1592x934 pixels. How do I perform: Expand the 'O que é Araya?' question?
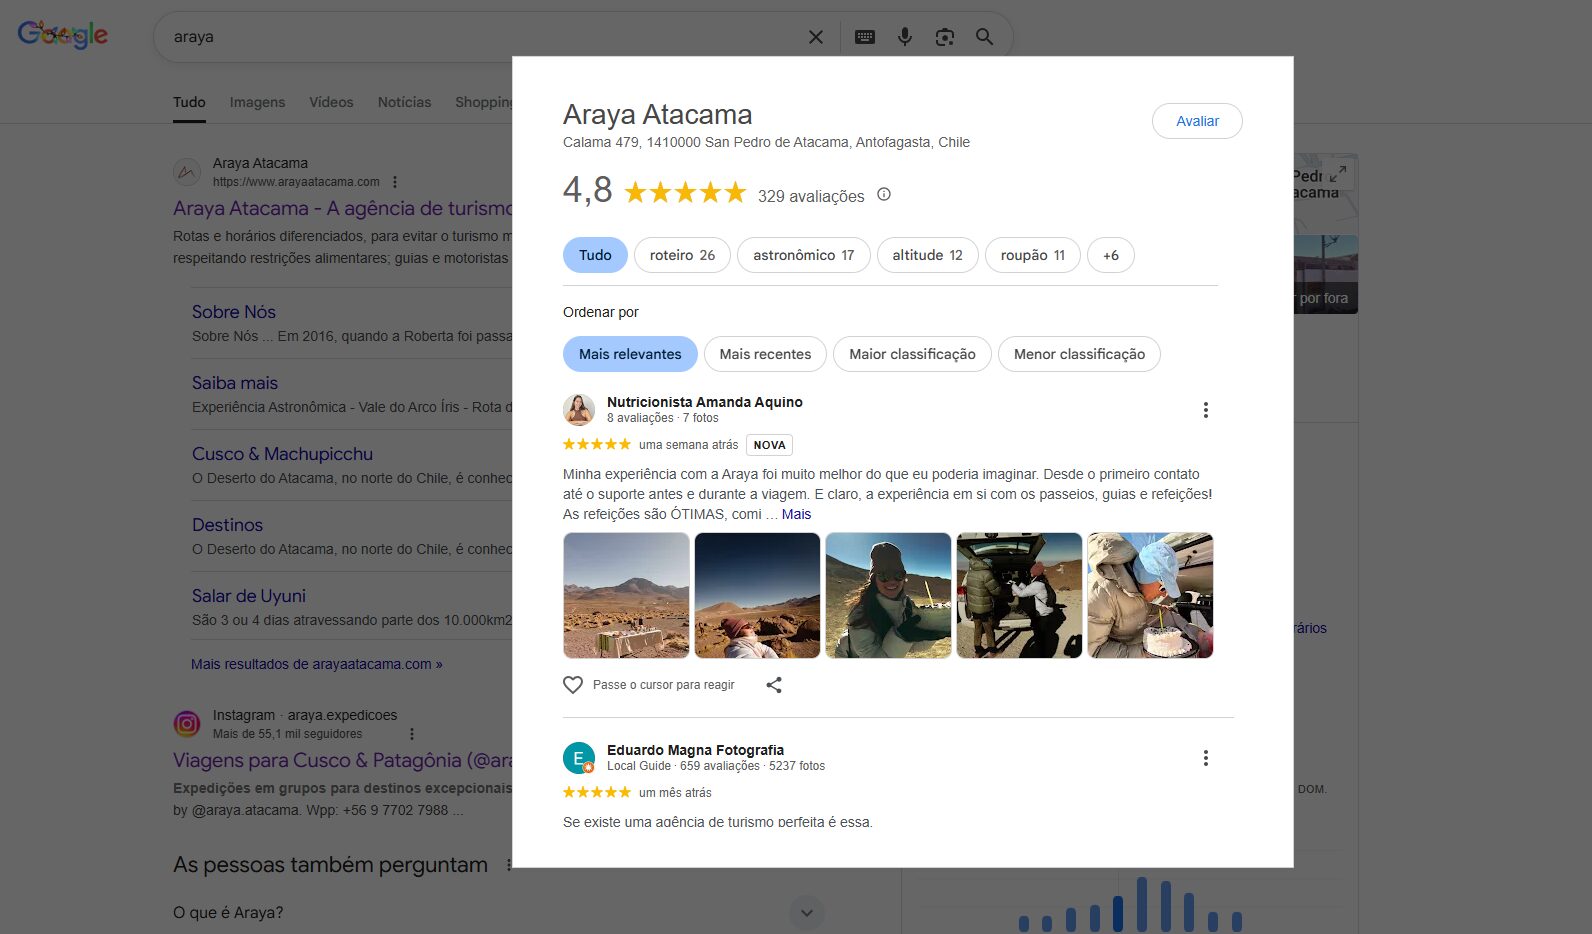[807, 912]
